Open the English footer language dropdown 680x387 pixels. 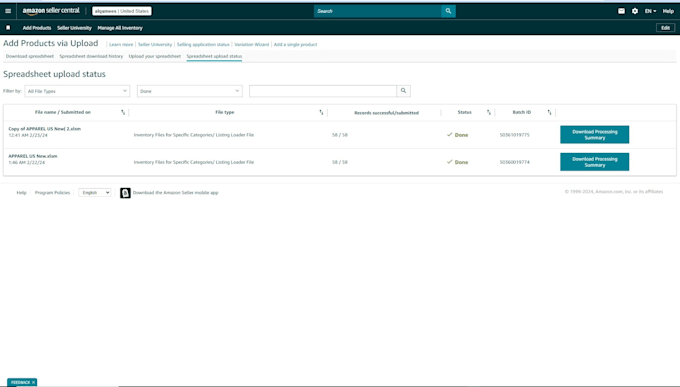(x=95, y=193)
